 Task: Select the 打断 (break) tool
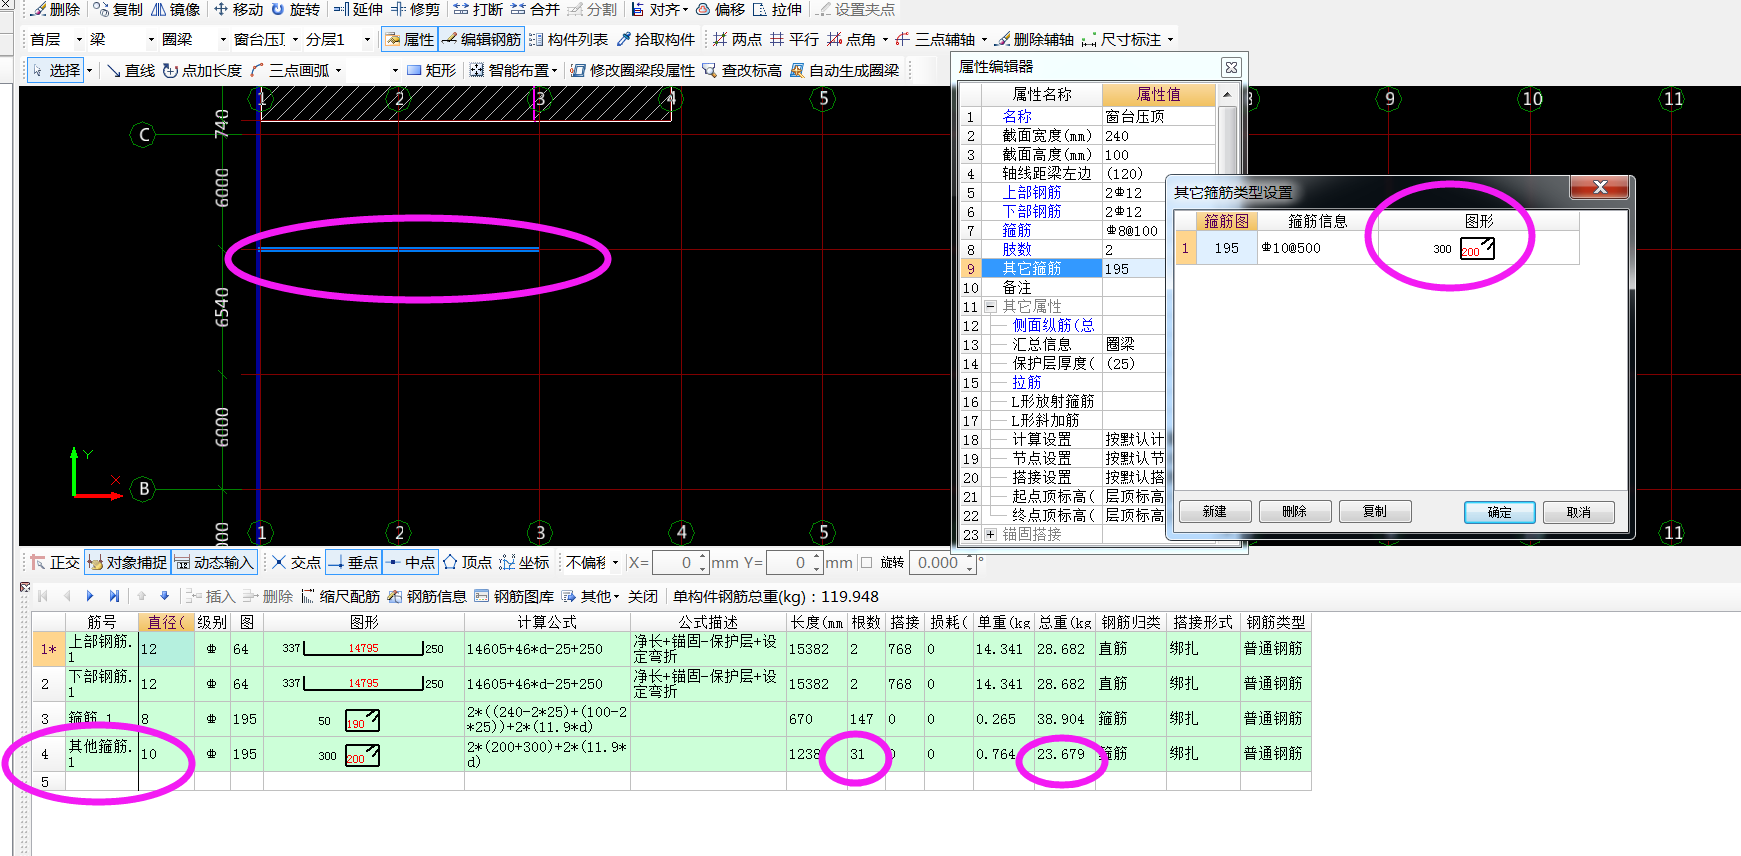point(478,9)
